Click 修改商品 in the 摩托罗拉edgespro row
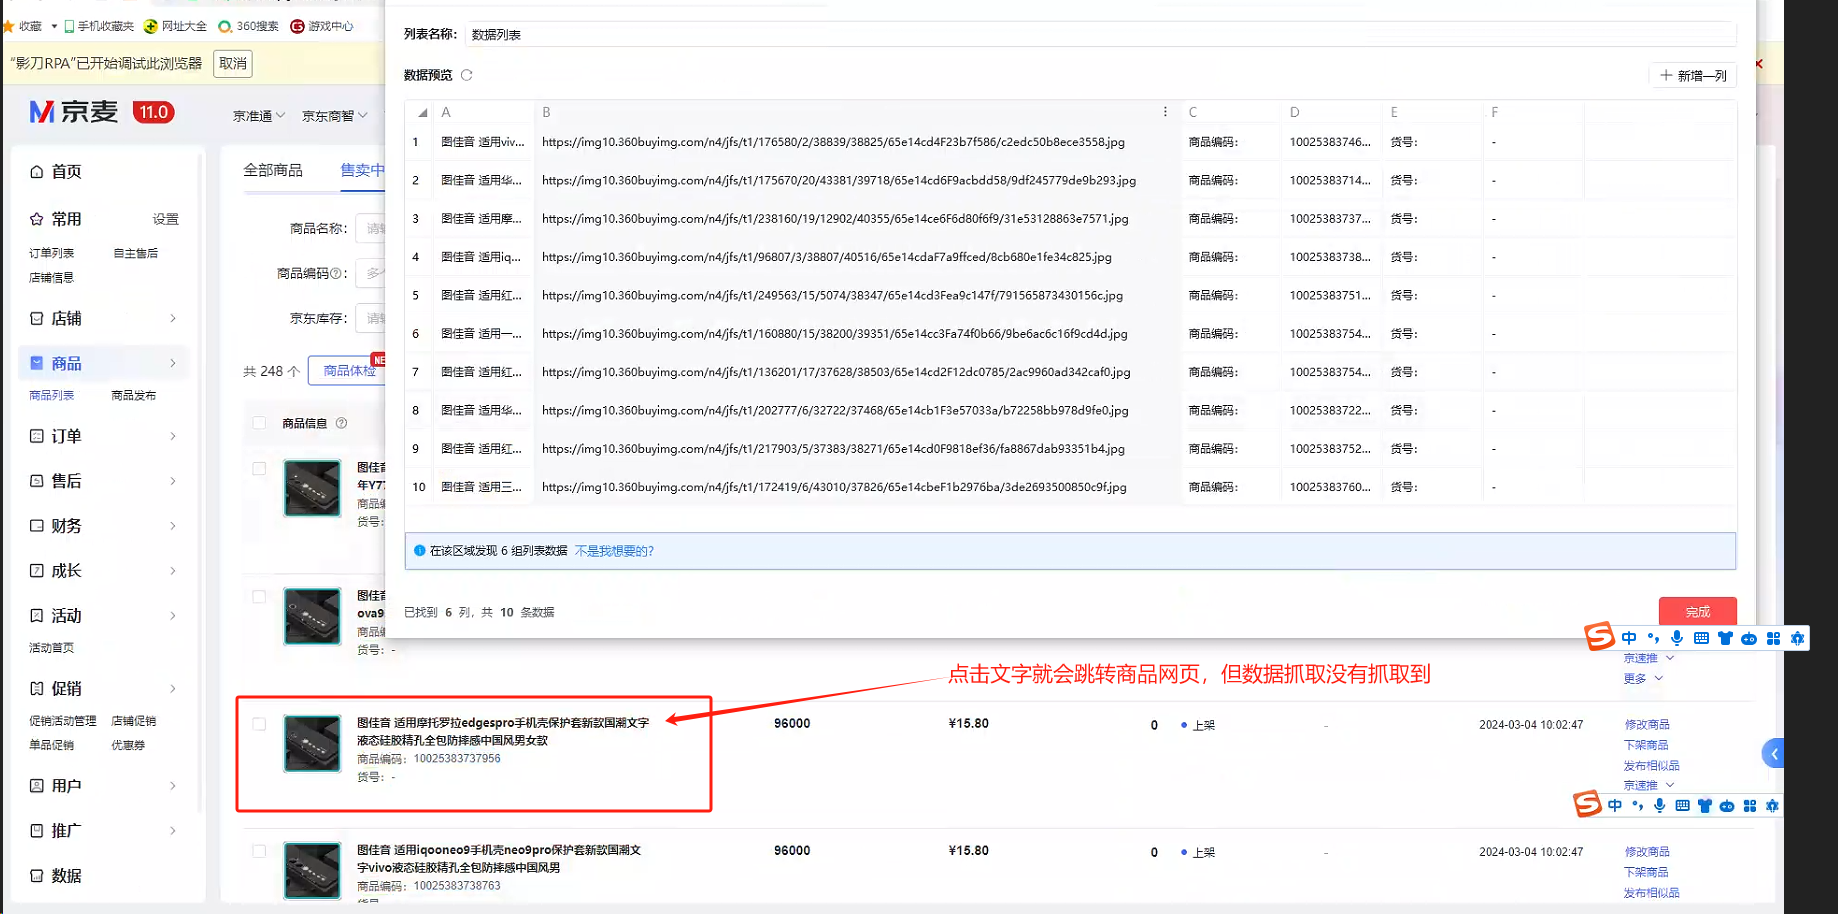1838x914 pixels. coord(1647,725)
